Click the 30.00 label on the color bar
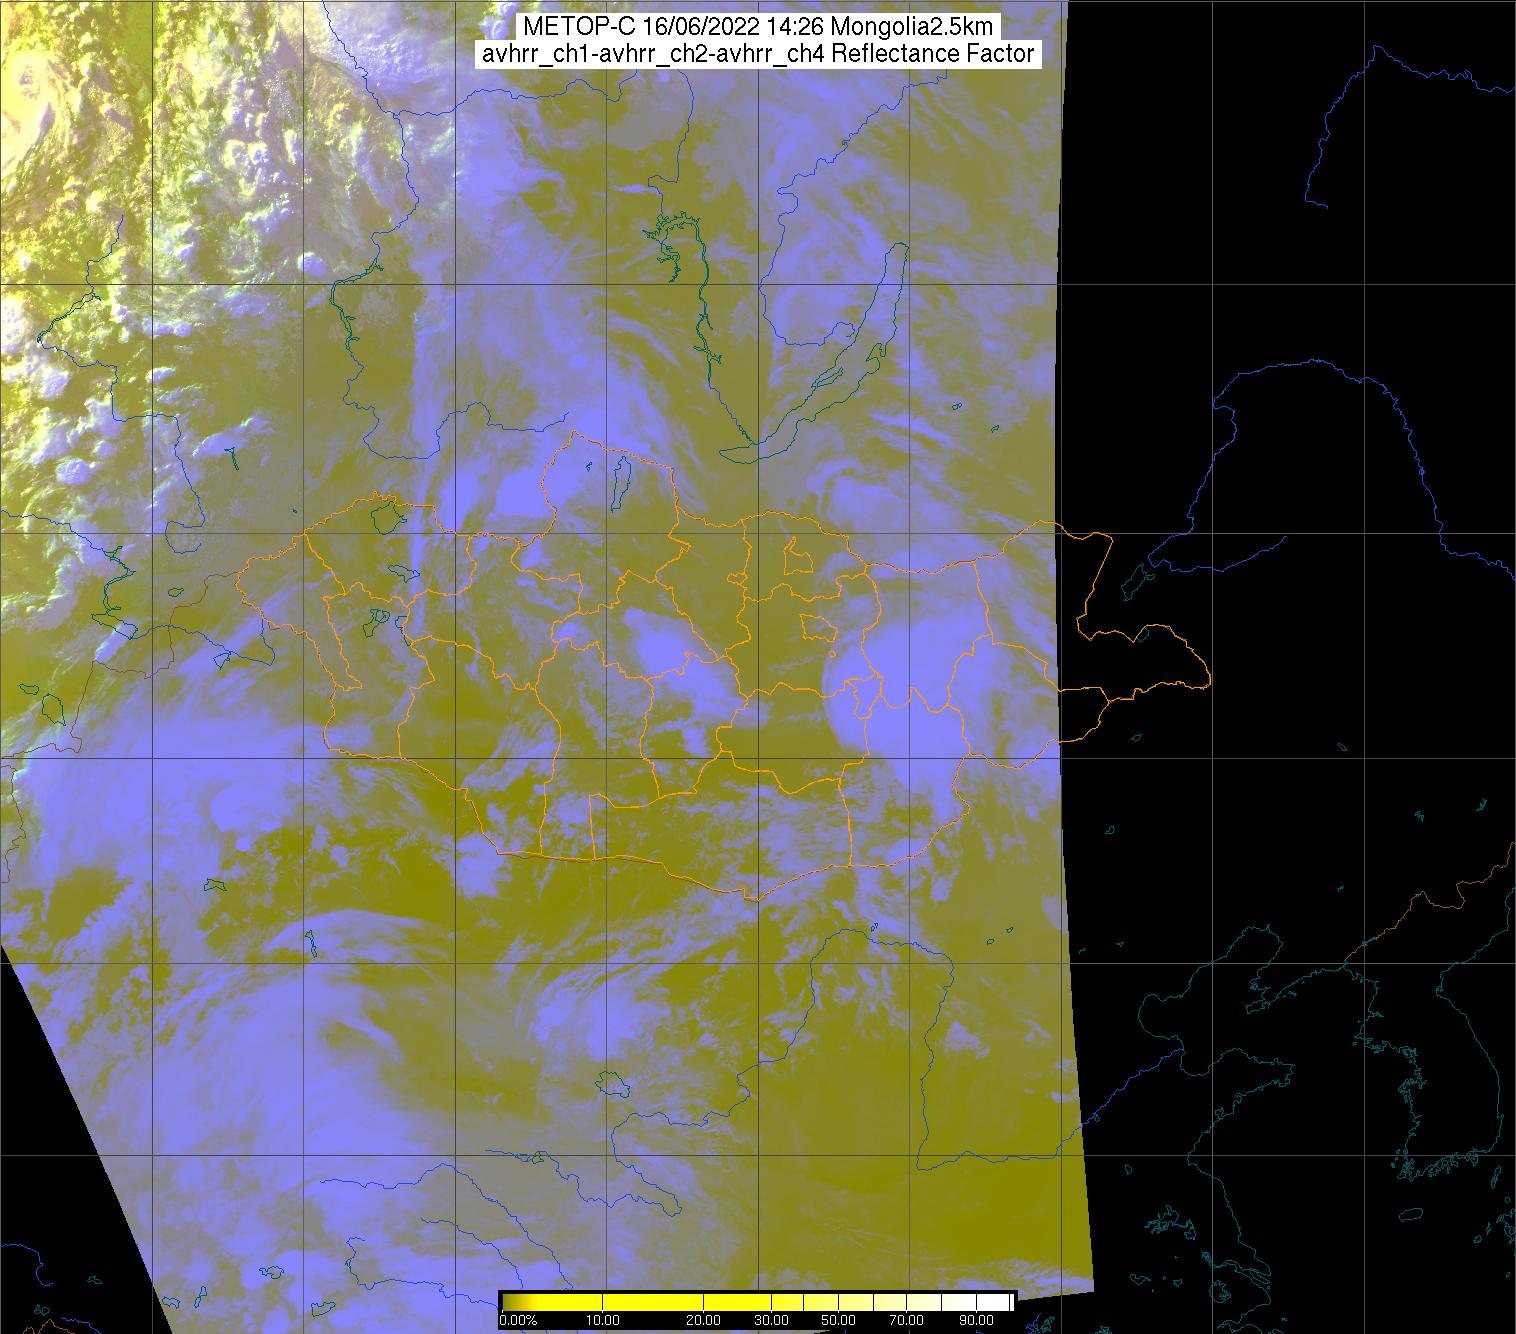The width and height of the screenshot is (1516, 1334). (x=773, y=1320)
